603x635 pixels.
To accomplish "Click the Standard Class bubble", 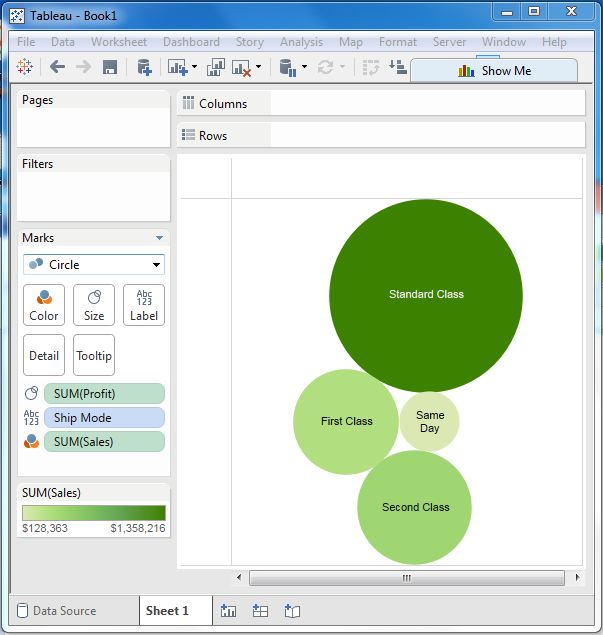I will (x=426, y=294).
